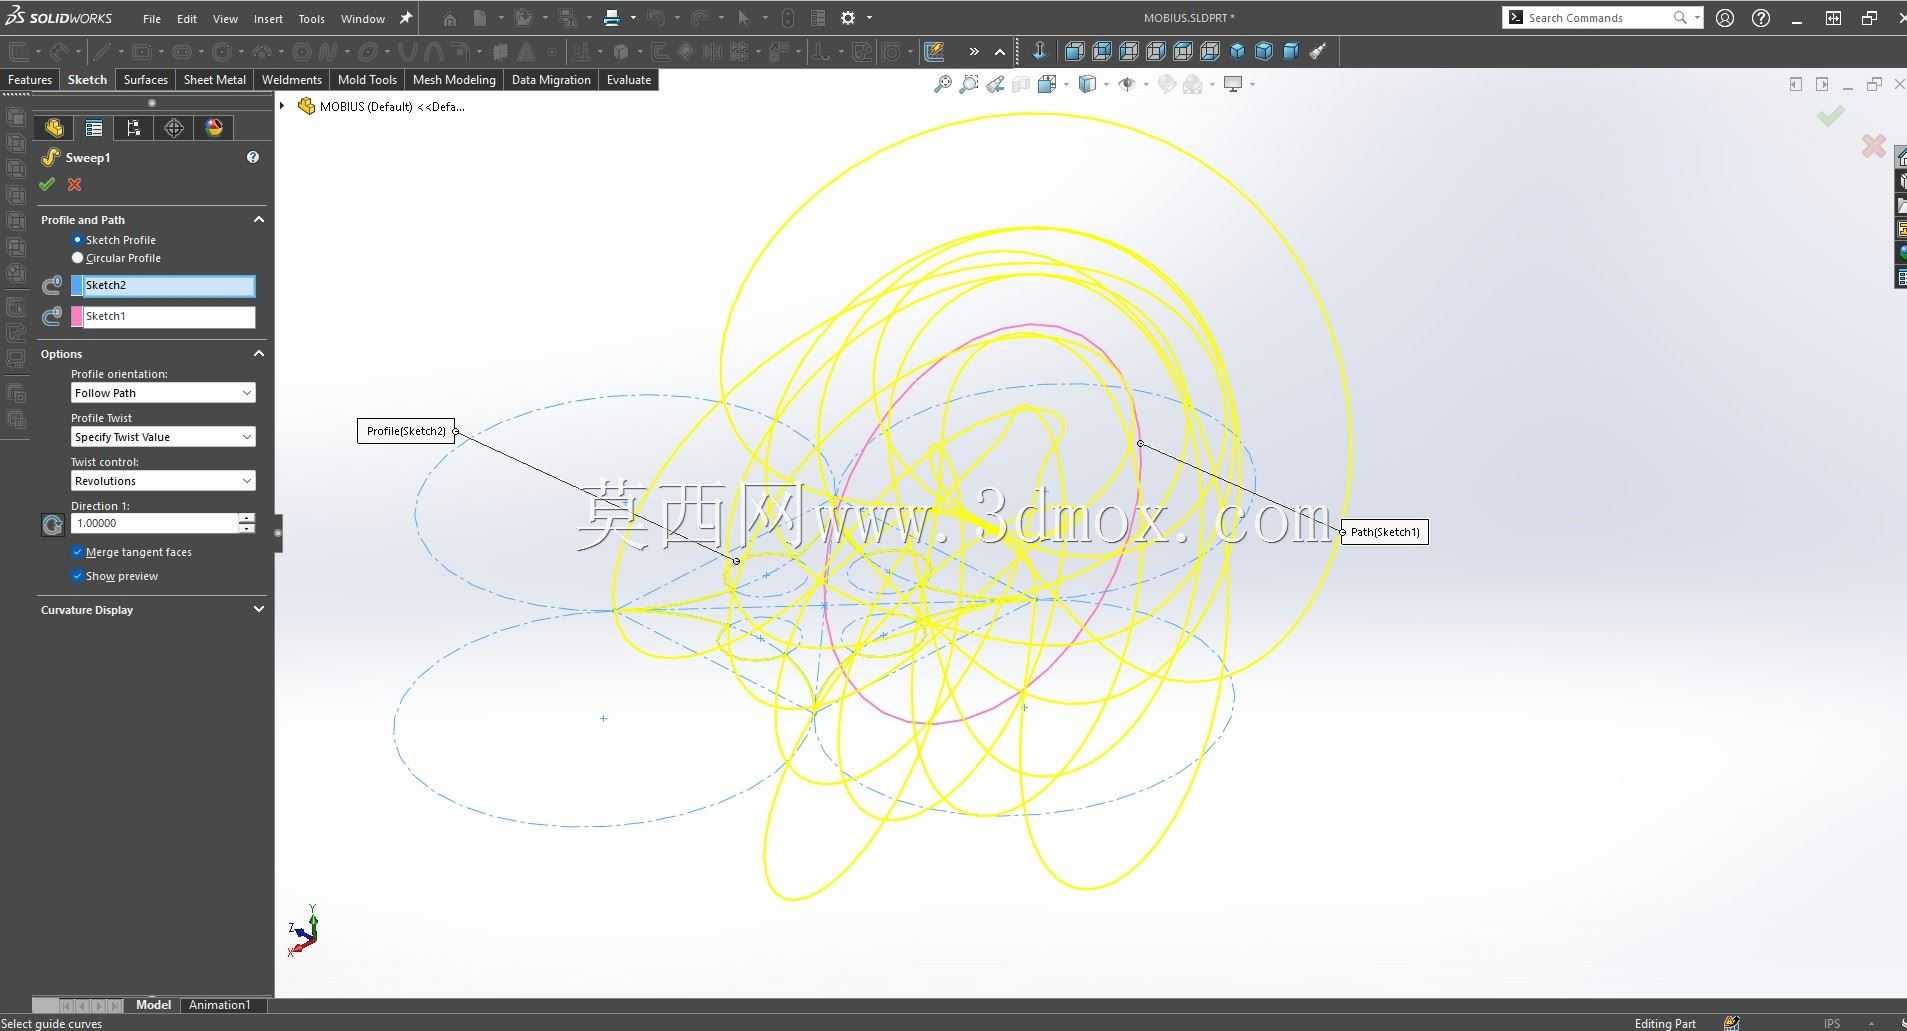Select the Isometric view cube icon
This screenshot has width=1907, height=1031.
coord(1237,51)
